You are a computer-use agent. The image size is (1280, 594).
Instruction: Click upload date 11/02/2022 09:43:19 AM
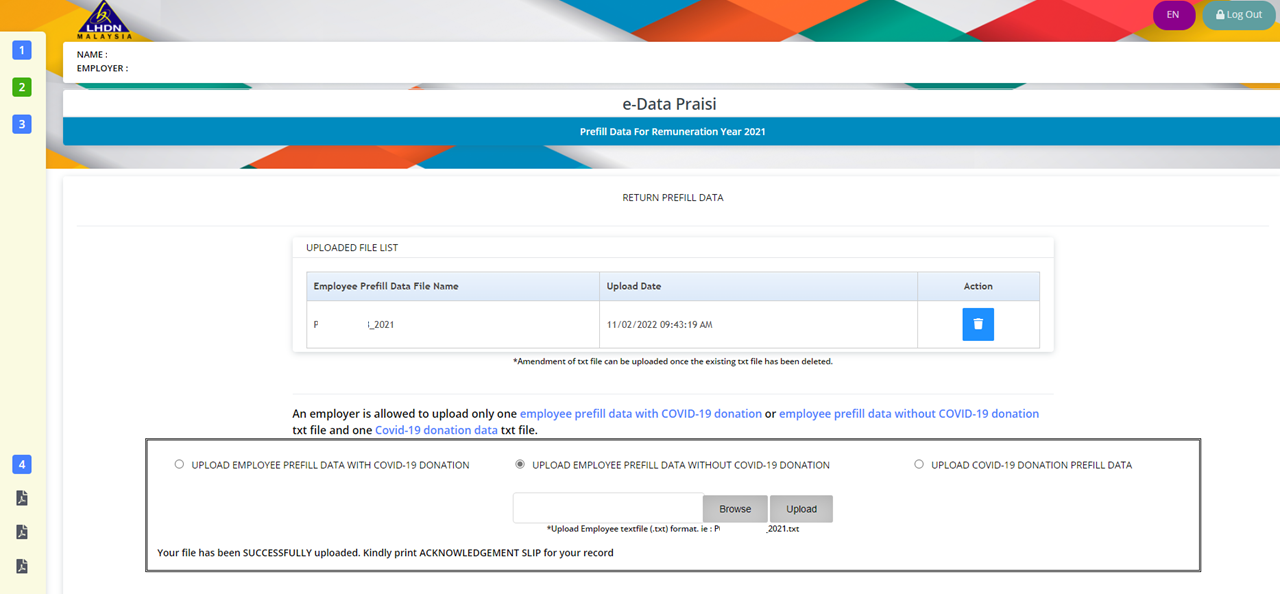pos(659,325)
